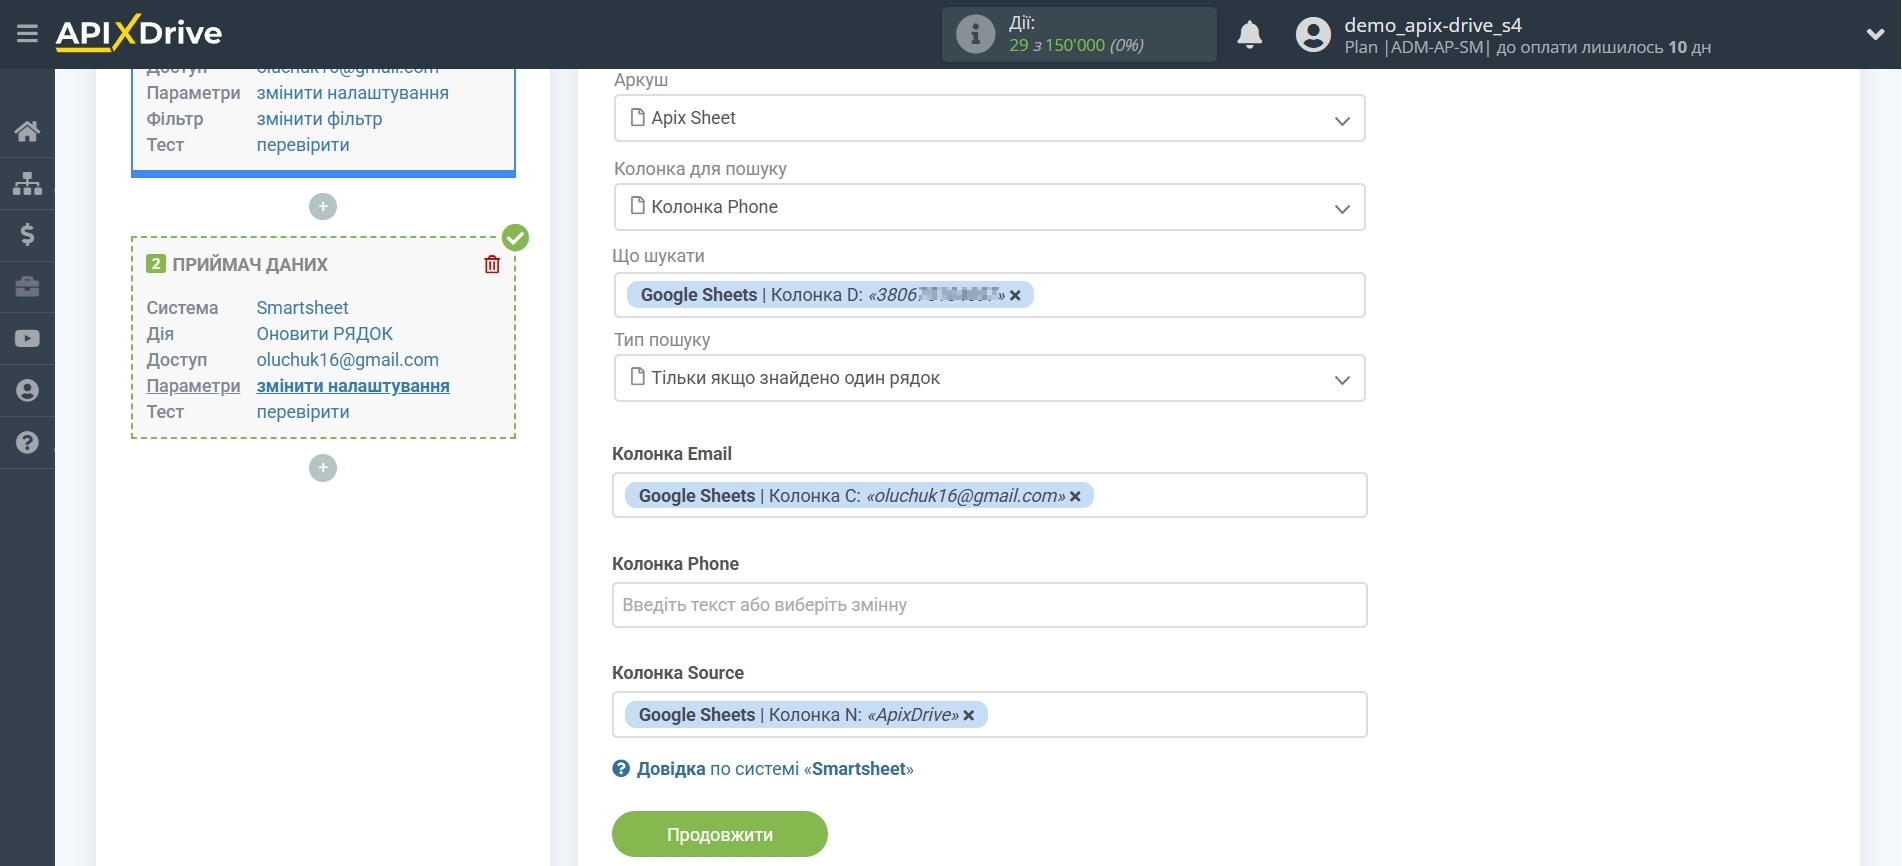Delete the data receiver block
This screenshot has height=866, width=1902.
pyautogui.click(x=492, y=264)
